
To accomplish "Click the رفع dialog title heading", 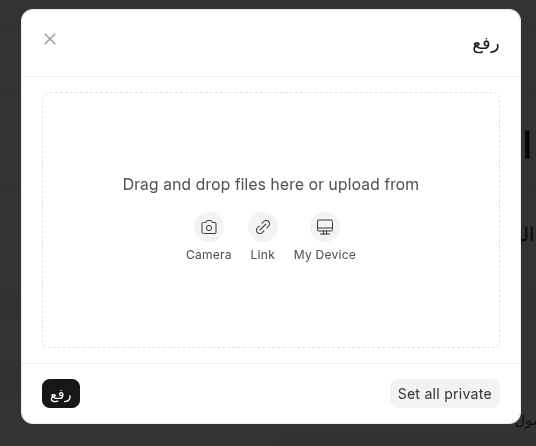I will (x=486, y=45).
